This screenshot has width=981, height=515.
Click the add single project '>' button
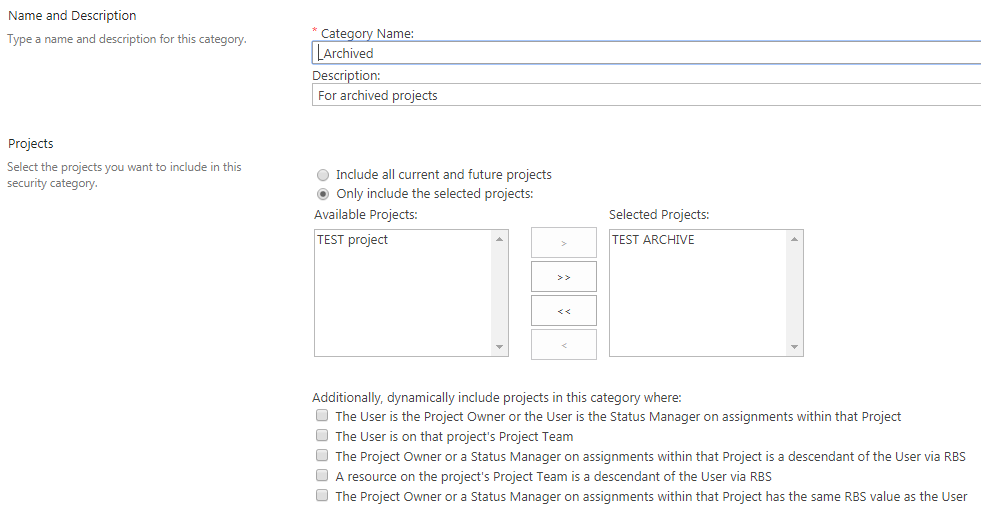(563, 243)
